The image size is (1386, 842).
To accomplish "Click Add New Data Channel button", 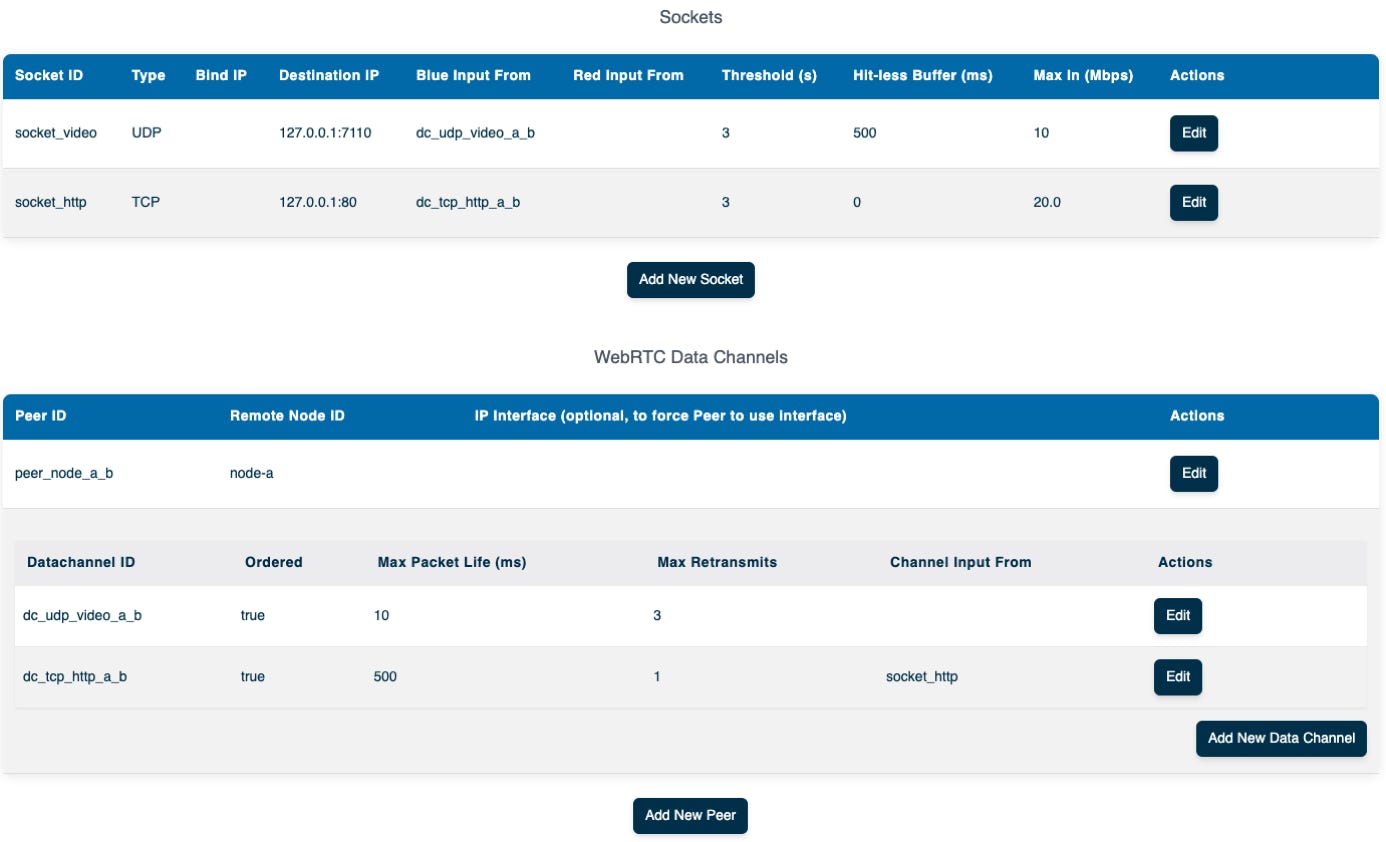I will click(x=1281, y=738).
